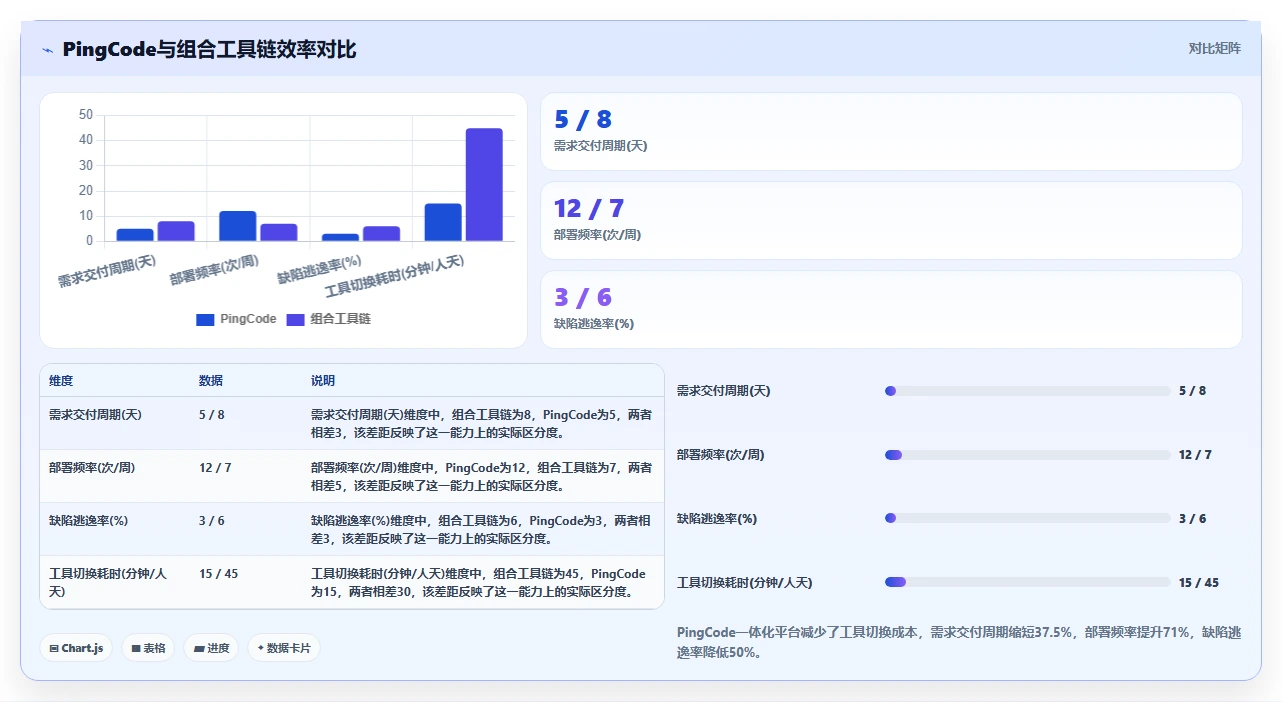
Task: Click the 进度 tag chip
Action: click(x=211, y=648)
